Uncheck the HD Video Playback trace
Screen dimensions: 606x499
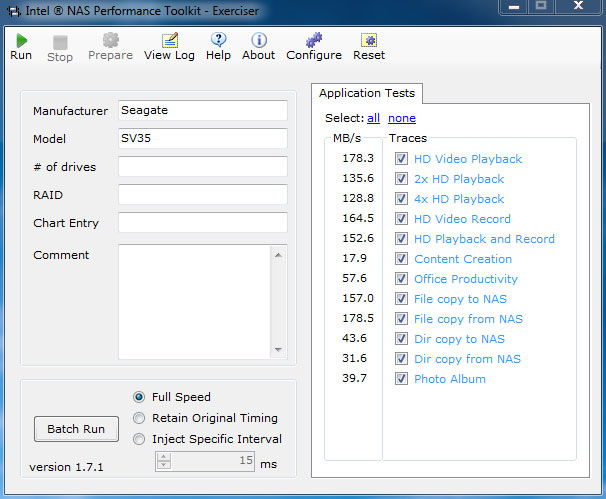401,159
